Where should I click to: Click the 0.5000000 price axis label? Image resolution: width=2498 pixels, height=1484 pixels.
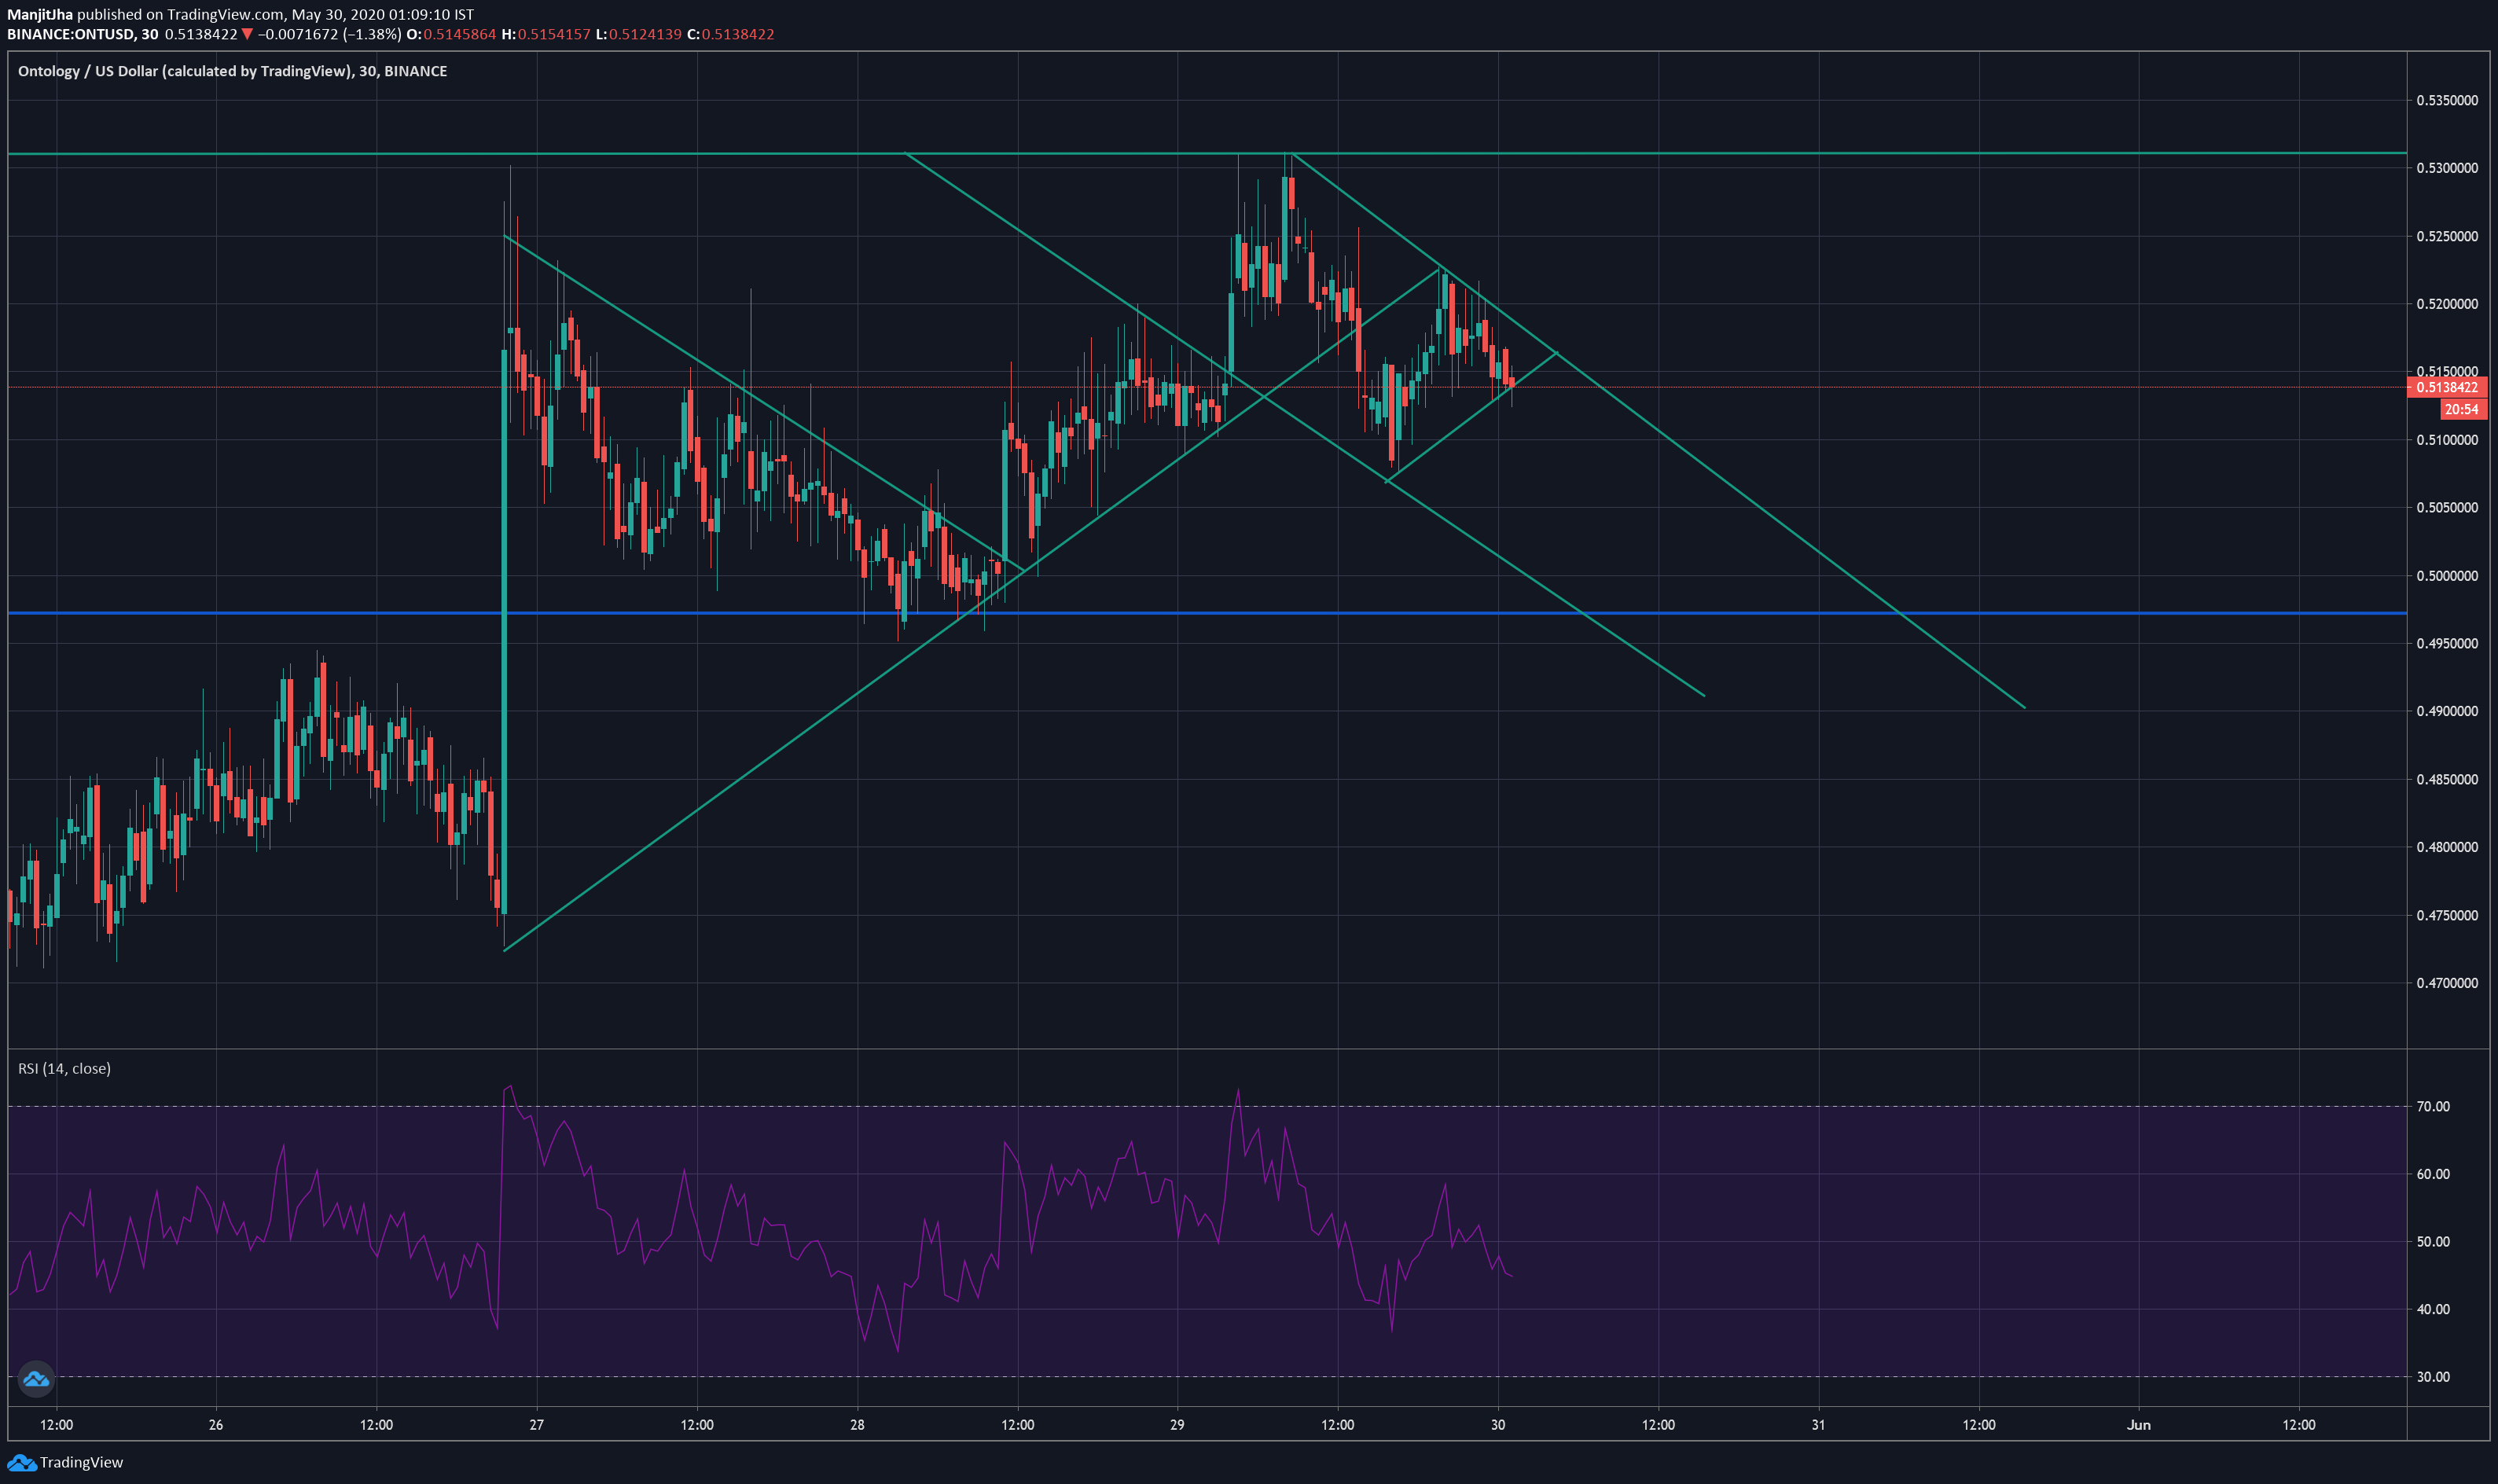2447,576
